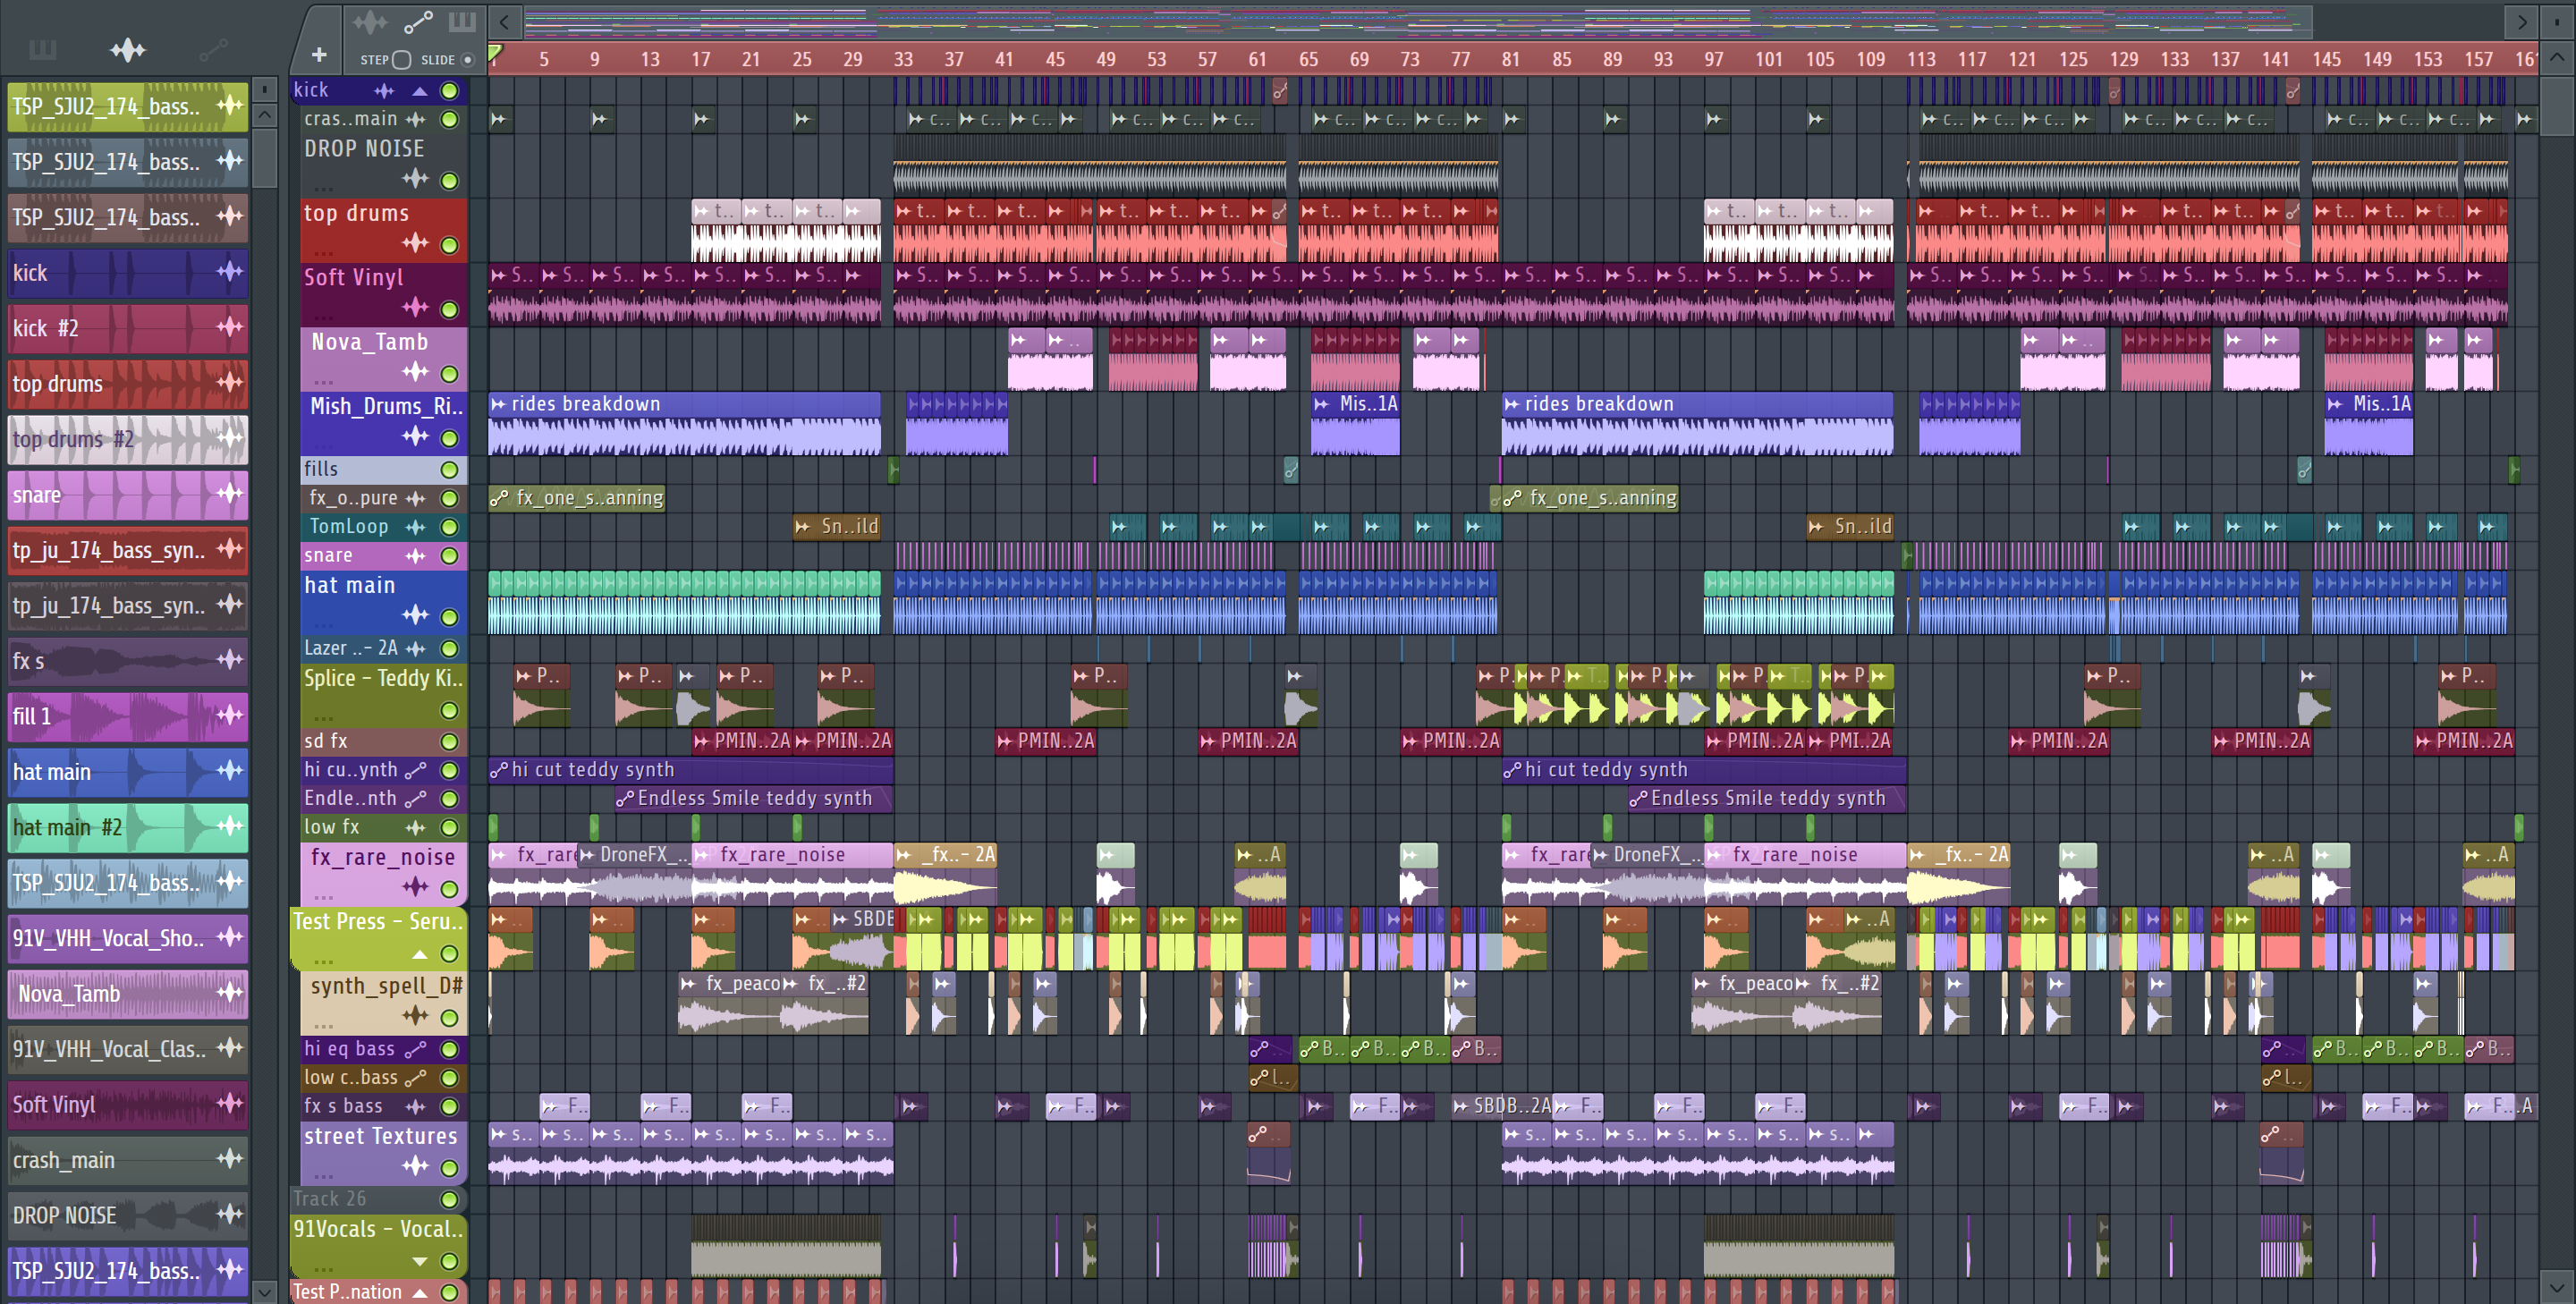2576x1304 pixels.
Task: Click the Endle..nth automation icon
Action: (416, 799)
